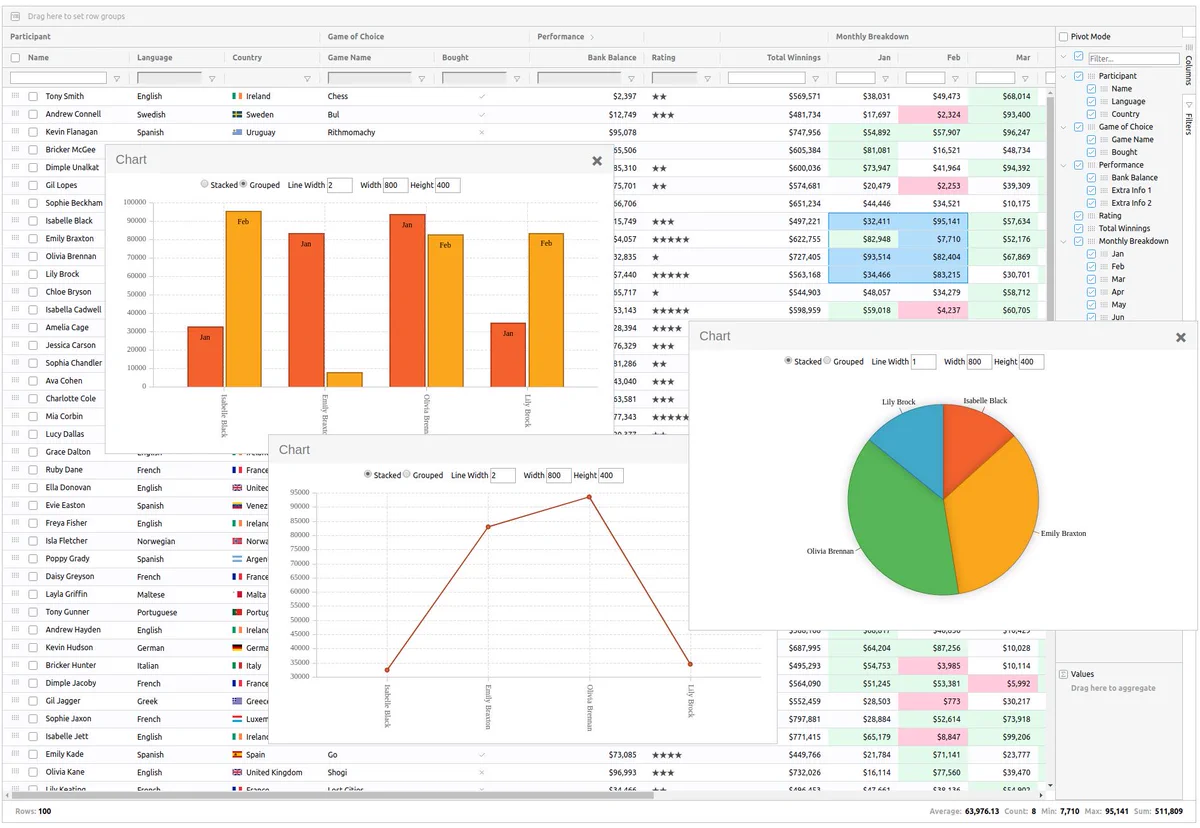The image size is (1200, 828).
Task: Click Isabelle Black's Jan cell $32,411
Action: coord(863,221)
